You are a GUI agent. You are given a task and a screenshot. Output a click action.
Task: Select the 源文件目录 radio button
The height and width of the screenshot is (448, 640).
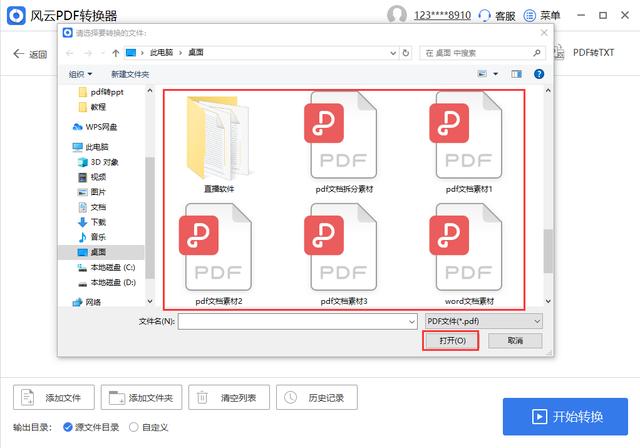(68, 427)
